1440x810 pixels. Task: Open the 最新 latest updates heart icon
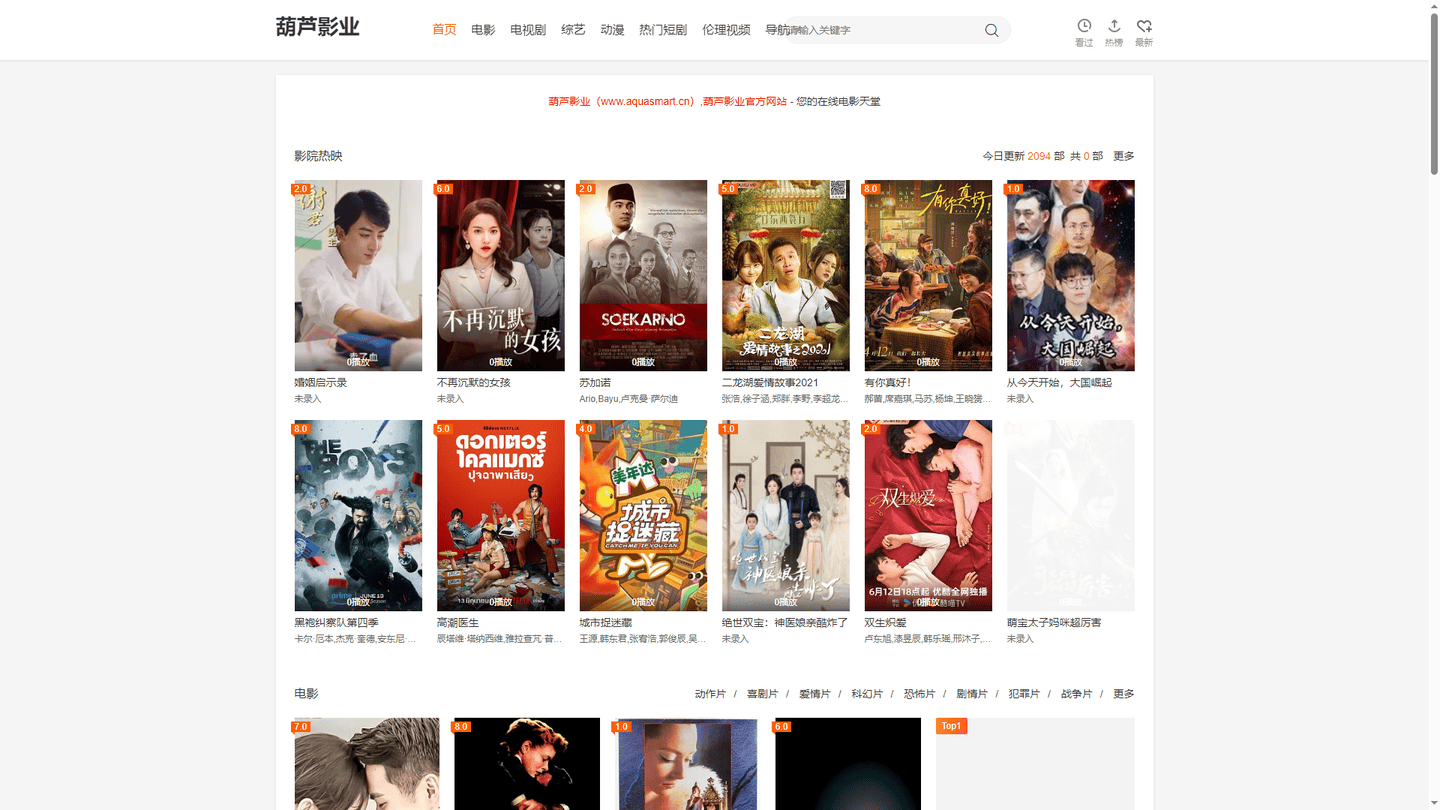click(x=1144, y=32)
